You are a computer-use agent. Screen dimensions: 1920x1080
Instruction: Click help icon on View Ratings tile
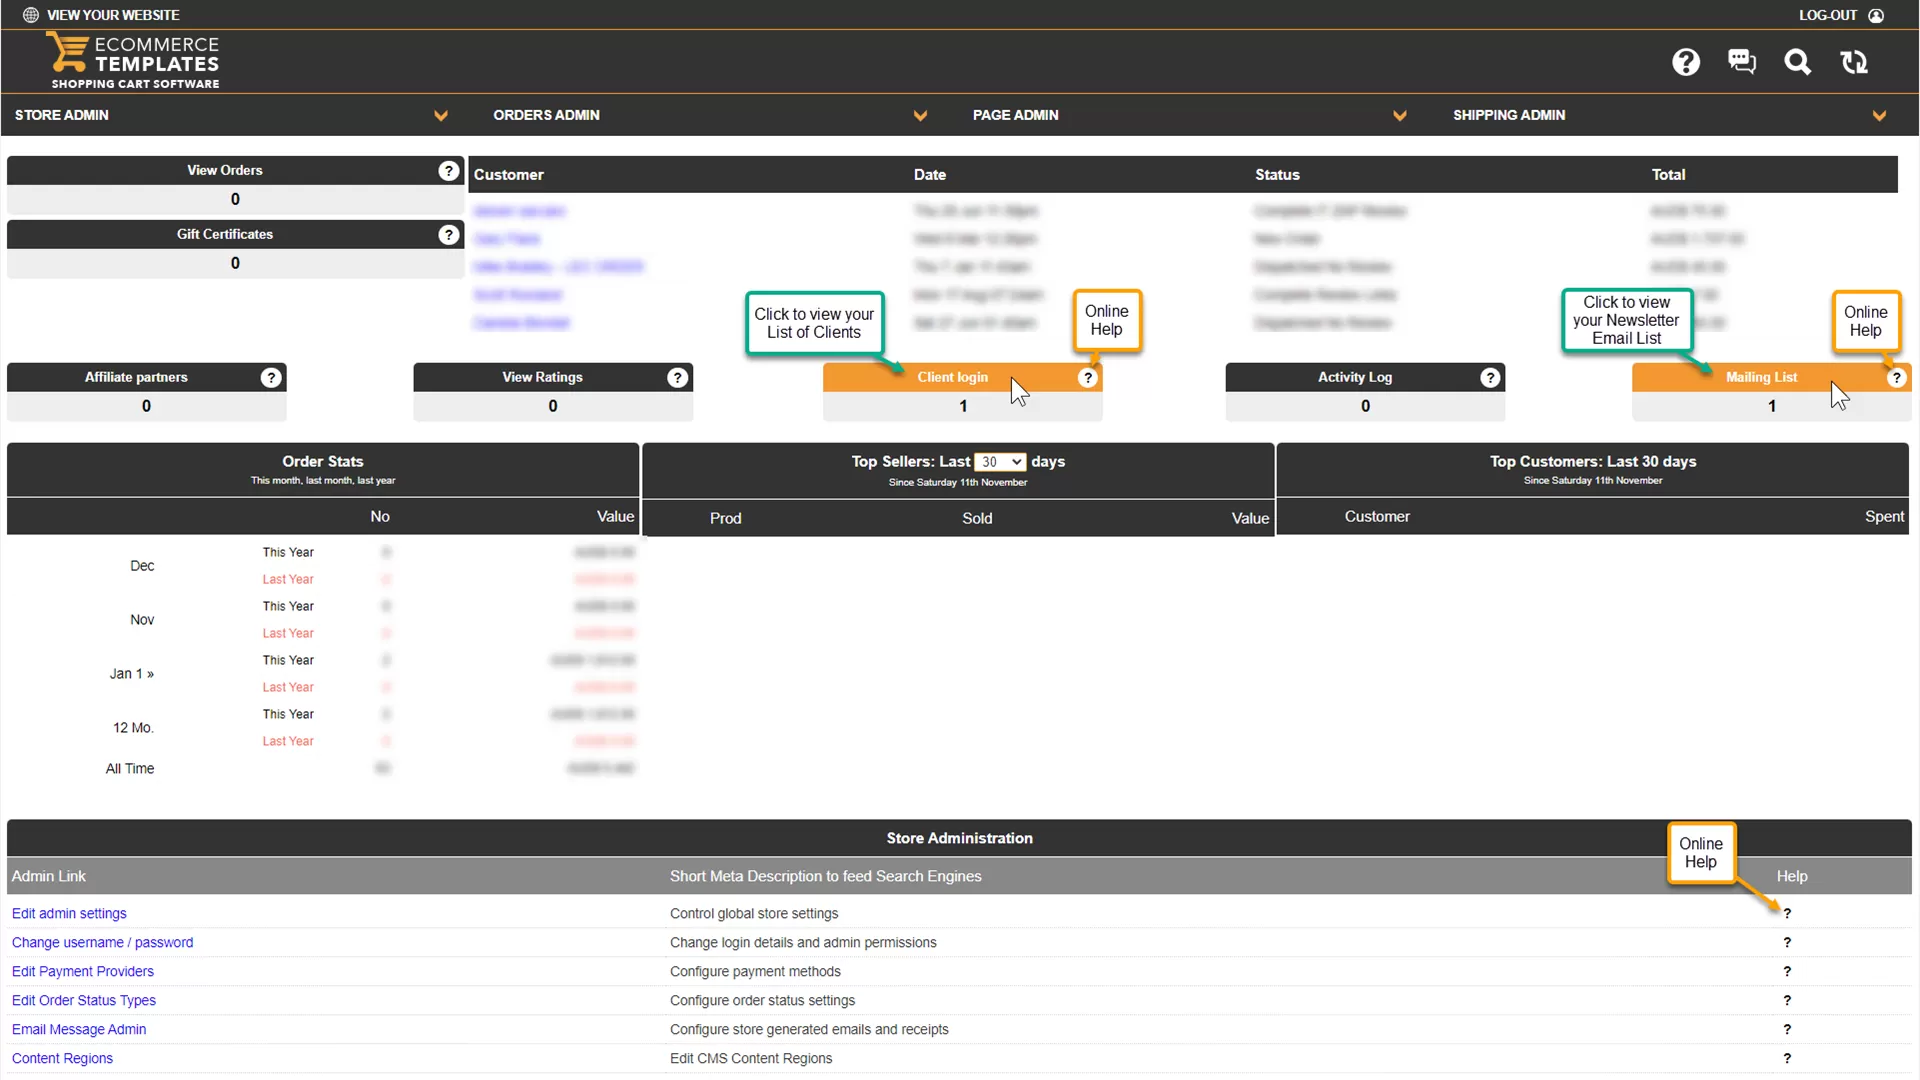[x=678, y=378]
